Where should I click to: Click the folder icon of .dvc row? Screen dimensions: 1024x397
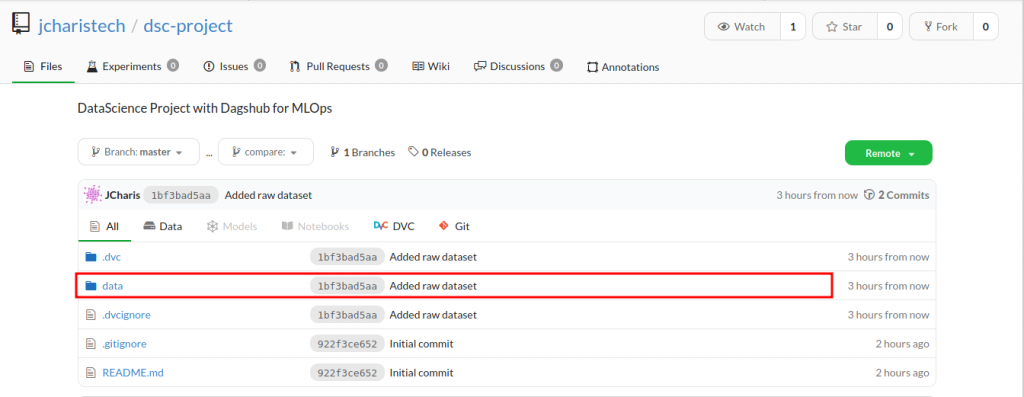(91, 257)
